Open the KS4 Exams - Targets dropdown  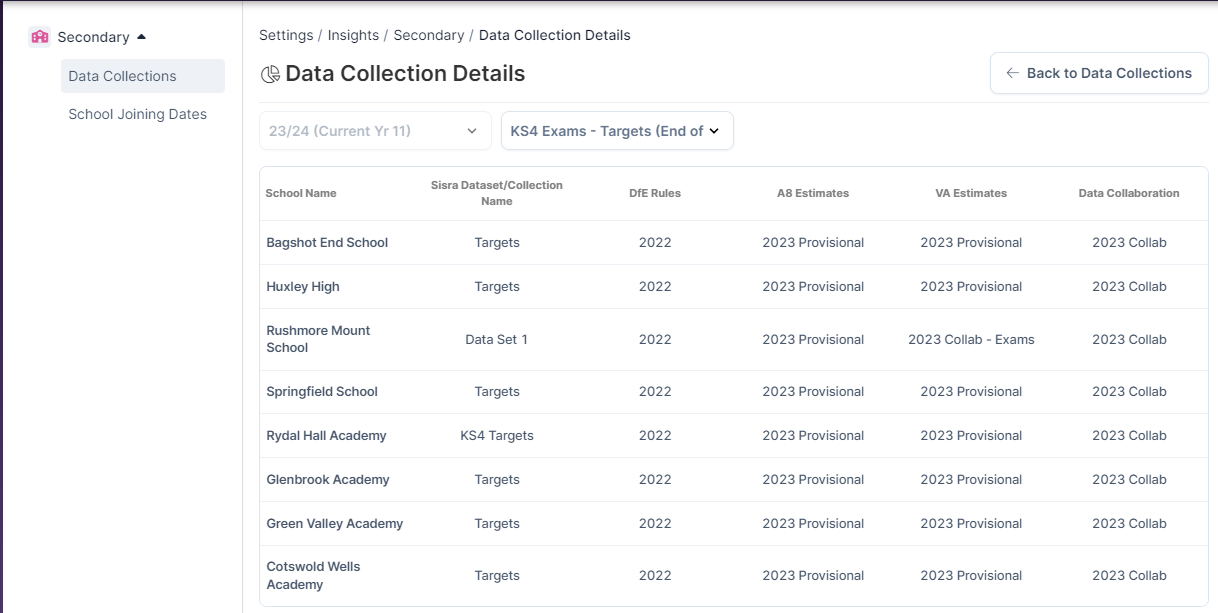(616, 131)
